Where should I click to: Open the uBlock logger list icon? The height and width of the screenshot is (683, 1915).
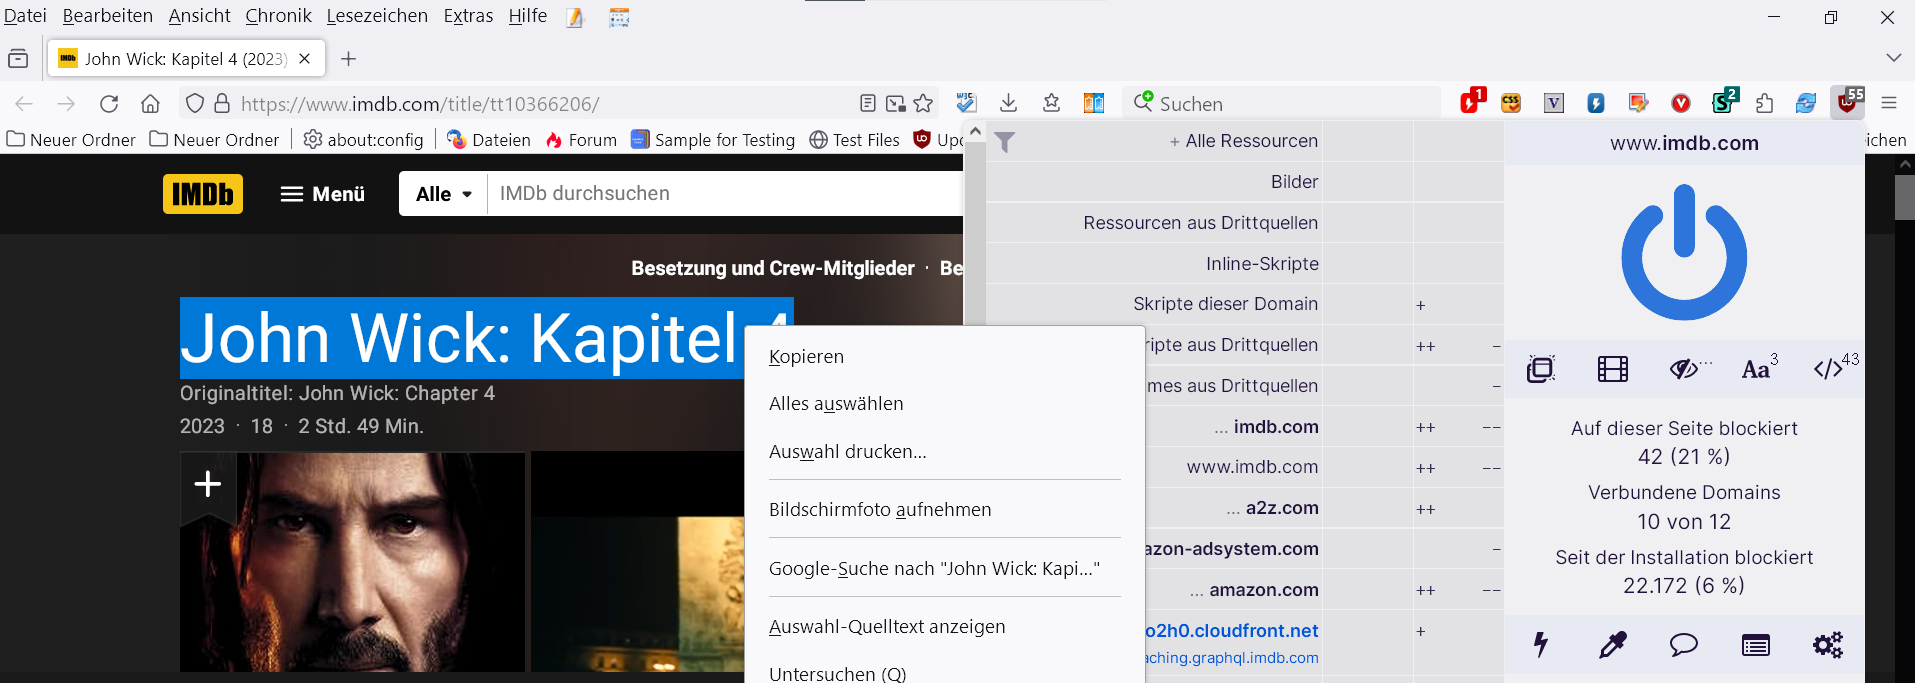tap(1755, 645)
